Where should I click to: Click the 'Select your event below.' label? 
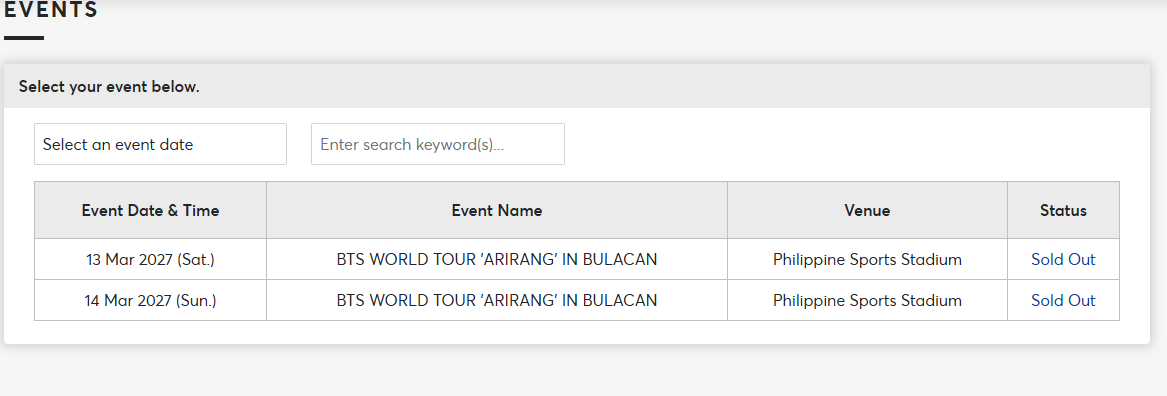109,87
